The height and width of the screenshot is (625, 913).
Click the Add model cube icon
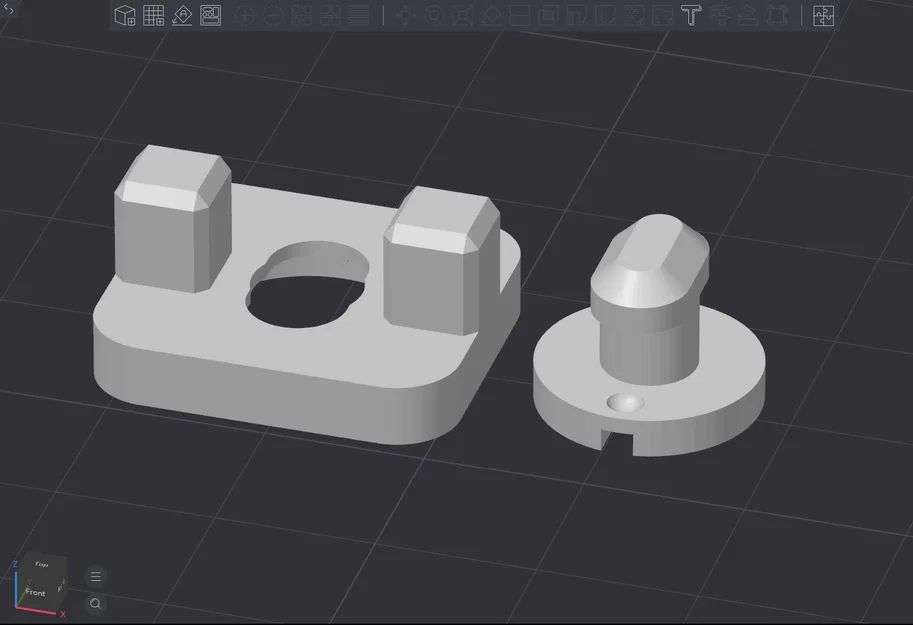pyautogui.click(x=125, y=16)
